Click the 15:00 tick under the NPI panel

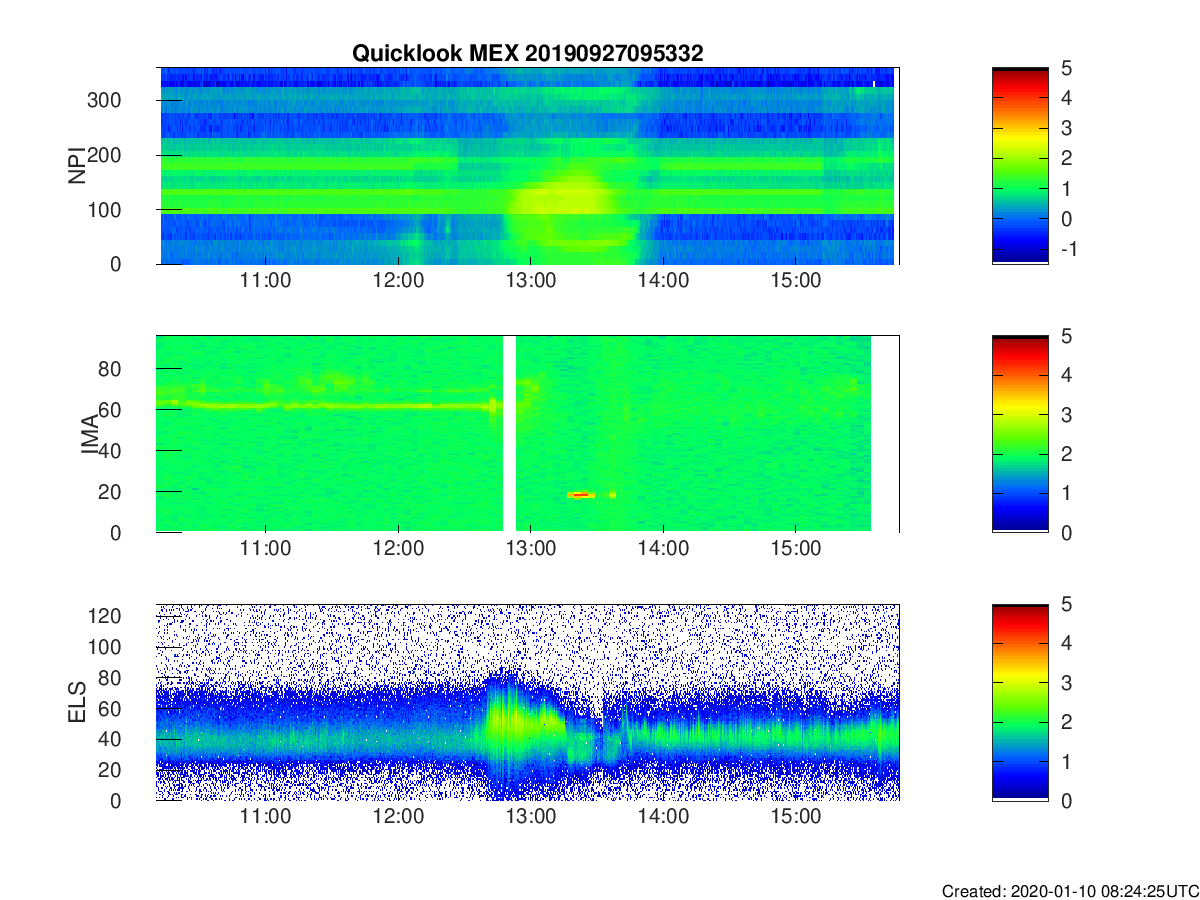[x=796, y=281]
